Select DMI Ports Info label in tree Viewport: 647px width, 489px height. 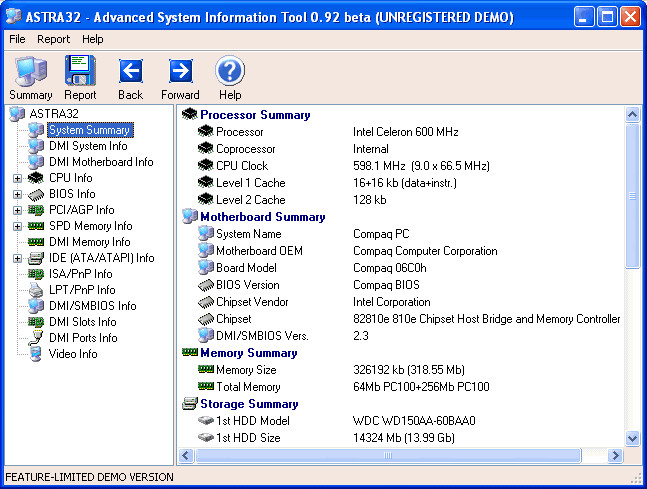tap(83, 338)
